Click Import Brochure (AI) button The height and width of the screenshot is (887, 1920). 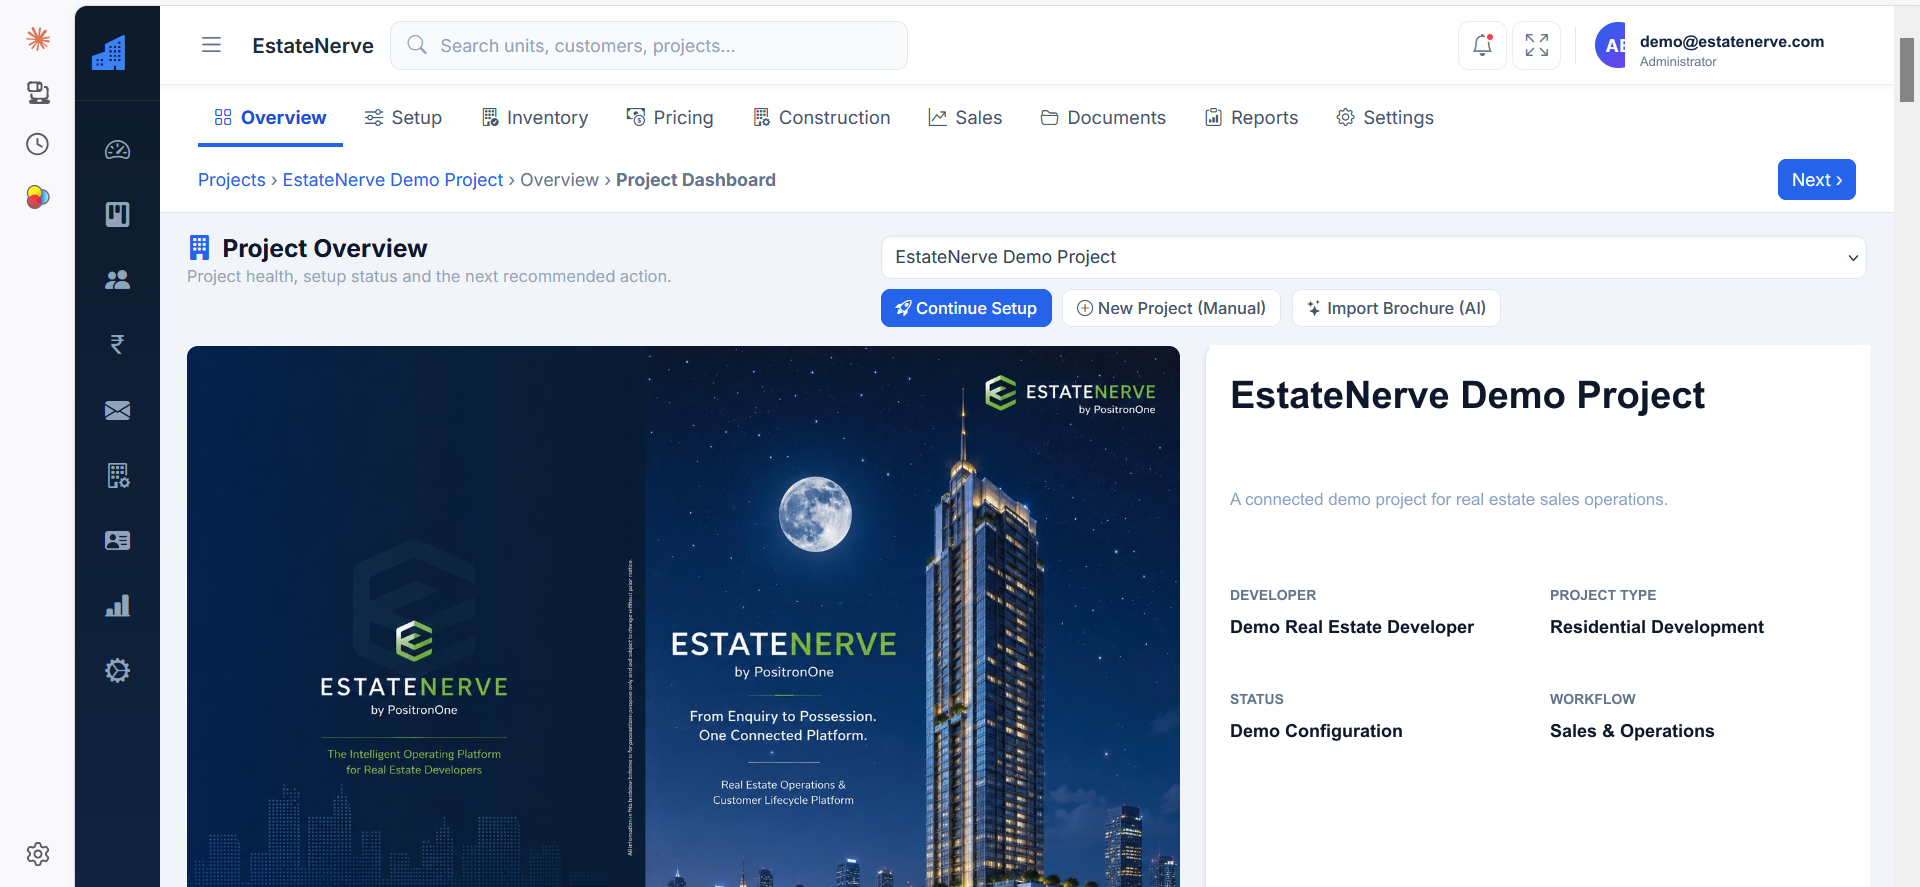pyautogui.click(x=1396, y=308)
